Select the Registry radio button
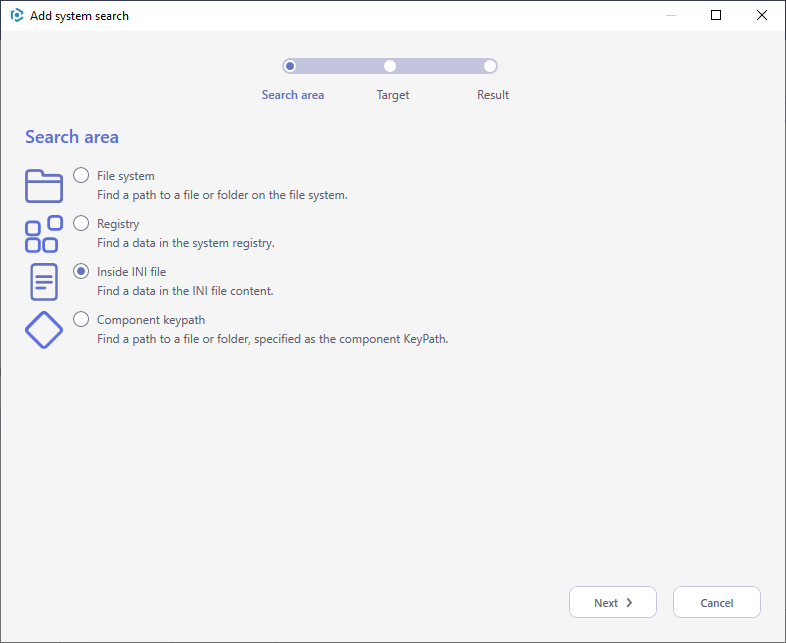Screen dimensions: 786x643 tap(81, 223)
